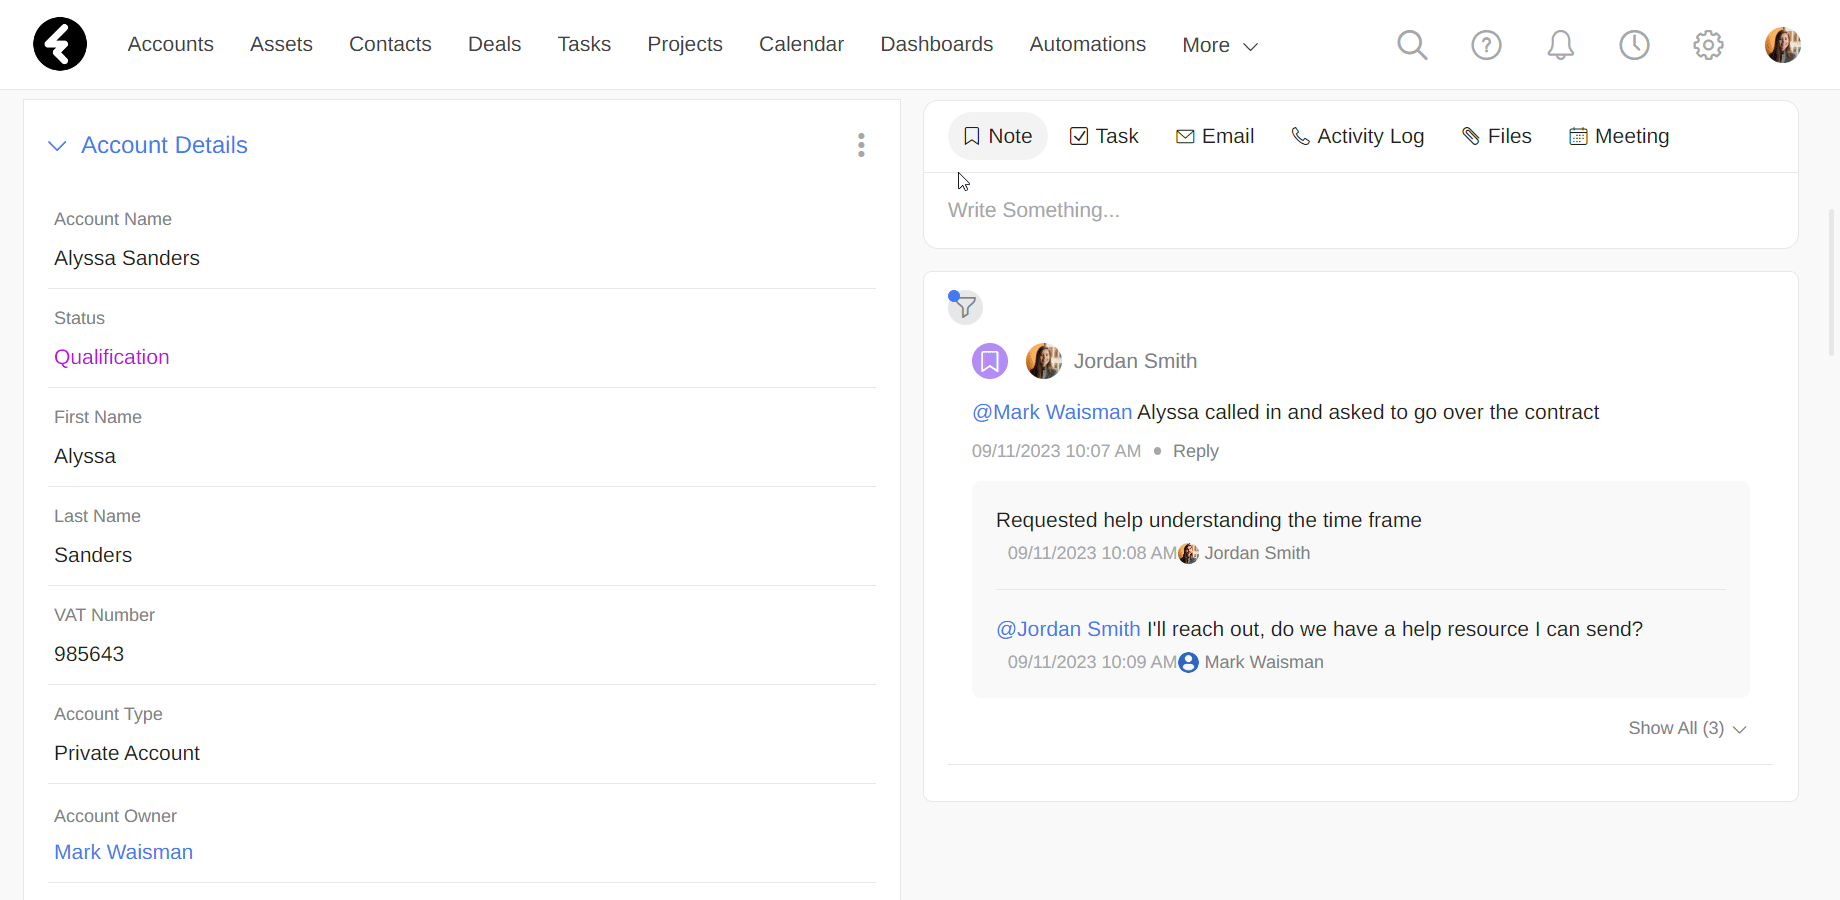
Task: Go to Deals in the navbar
Action: 494,44
